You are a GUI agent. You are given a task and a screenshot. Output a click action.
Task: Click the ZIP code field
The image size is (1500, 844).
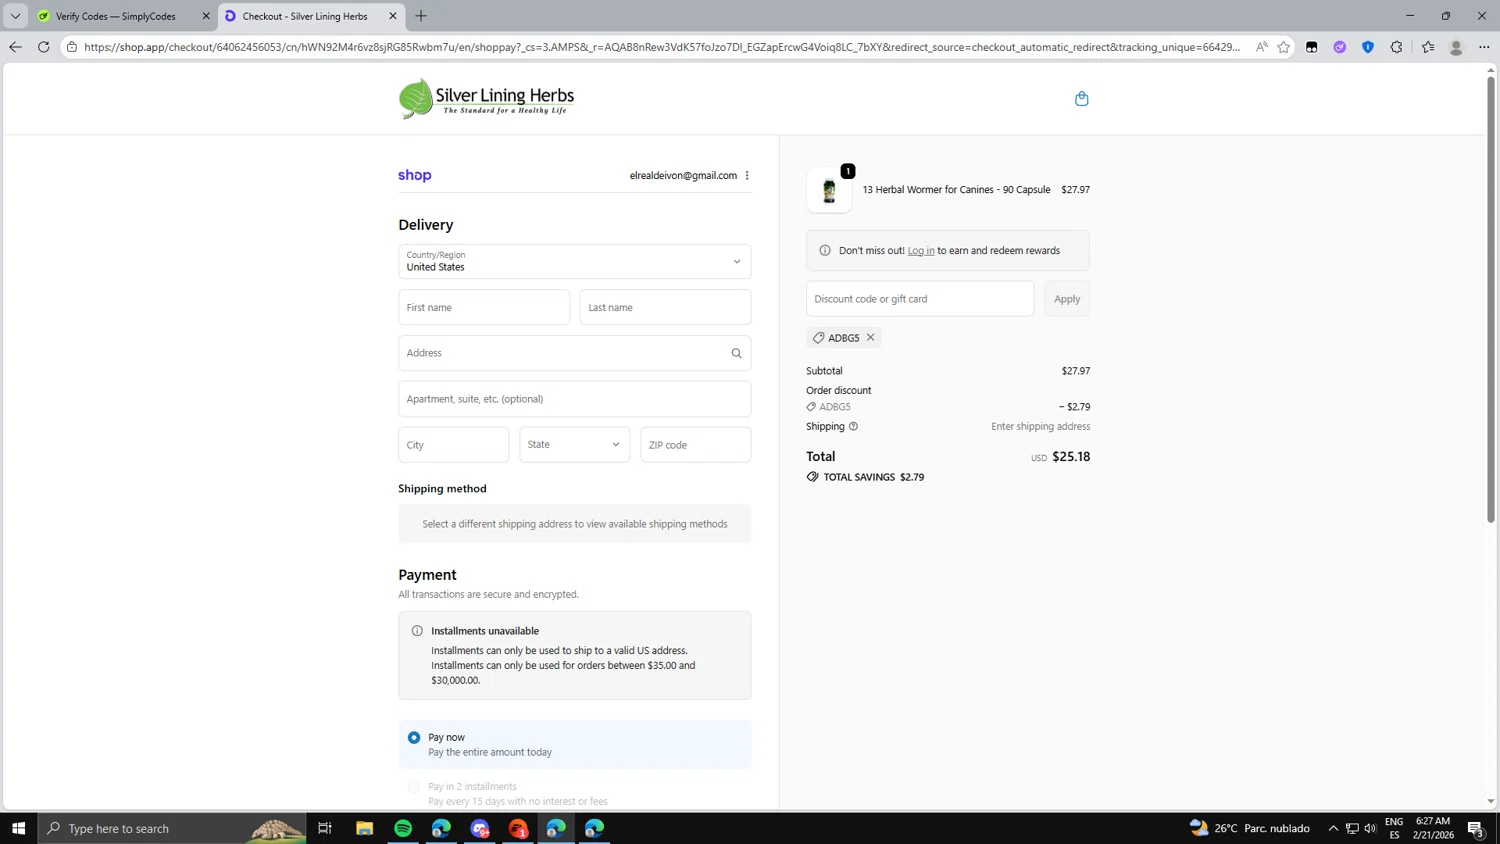click(696, 445)
